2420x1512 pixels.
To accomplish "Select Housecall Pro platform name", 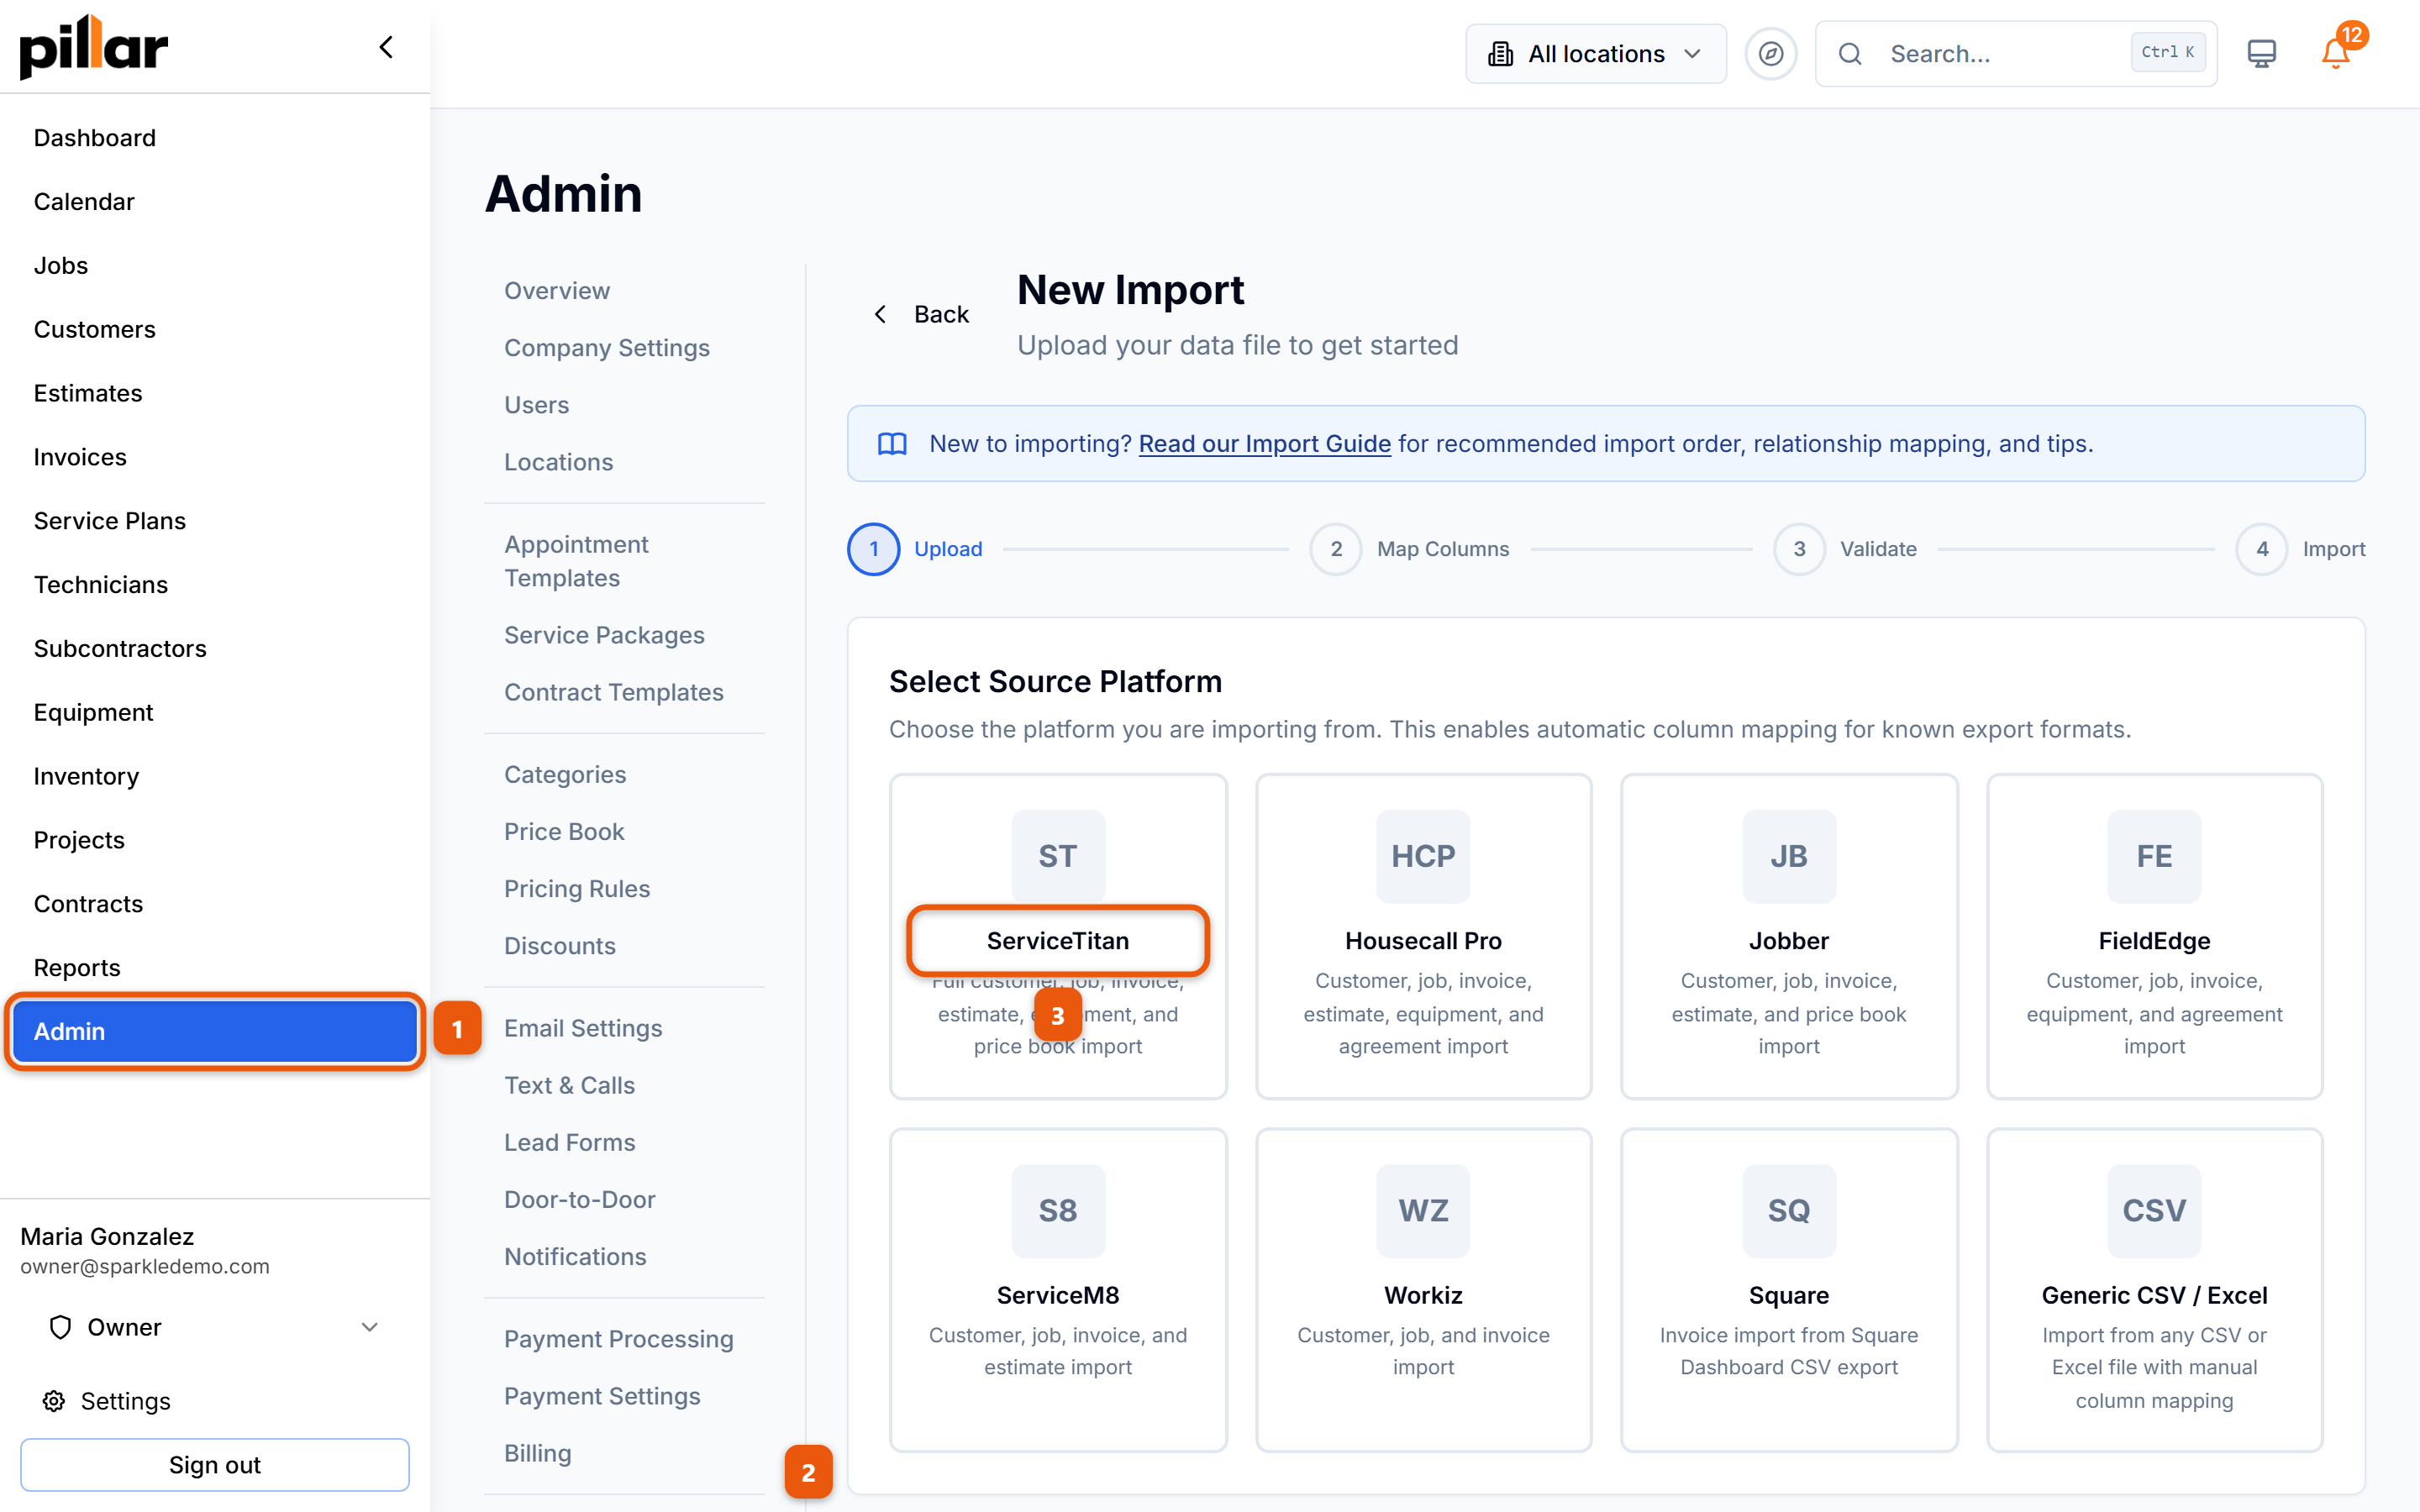I will [x=1422, y=940].
